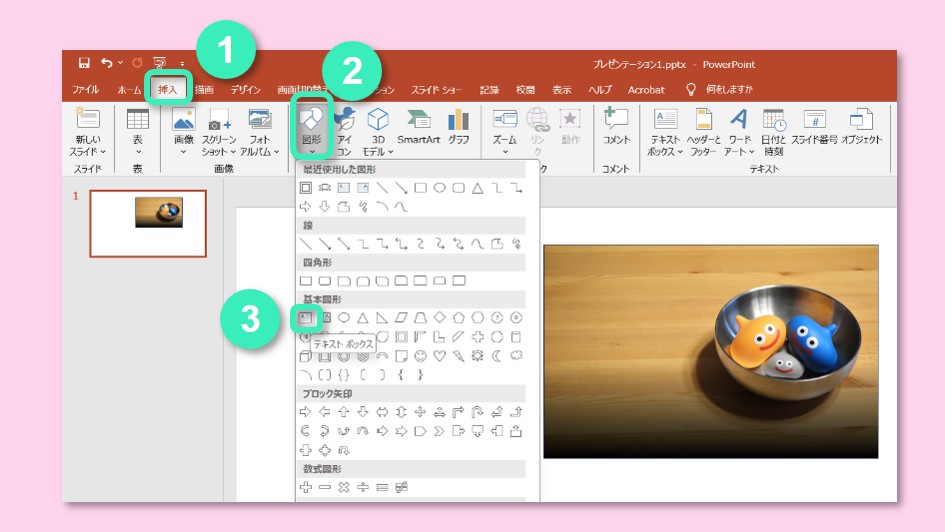Insert 日付と時刻 into the slide
945x532 pixels.
[x=773, y=133]
